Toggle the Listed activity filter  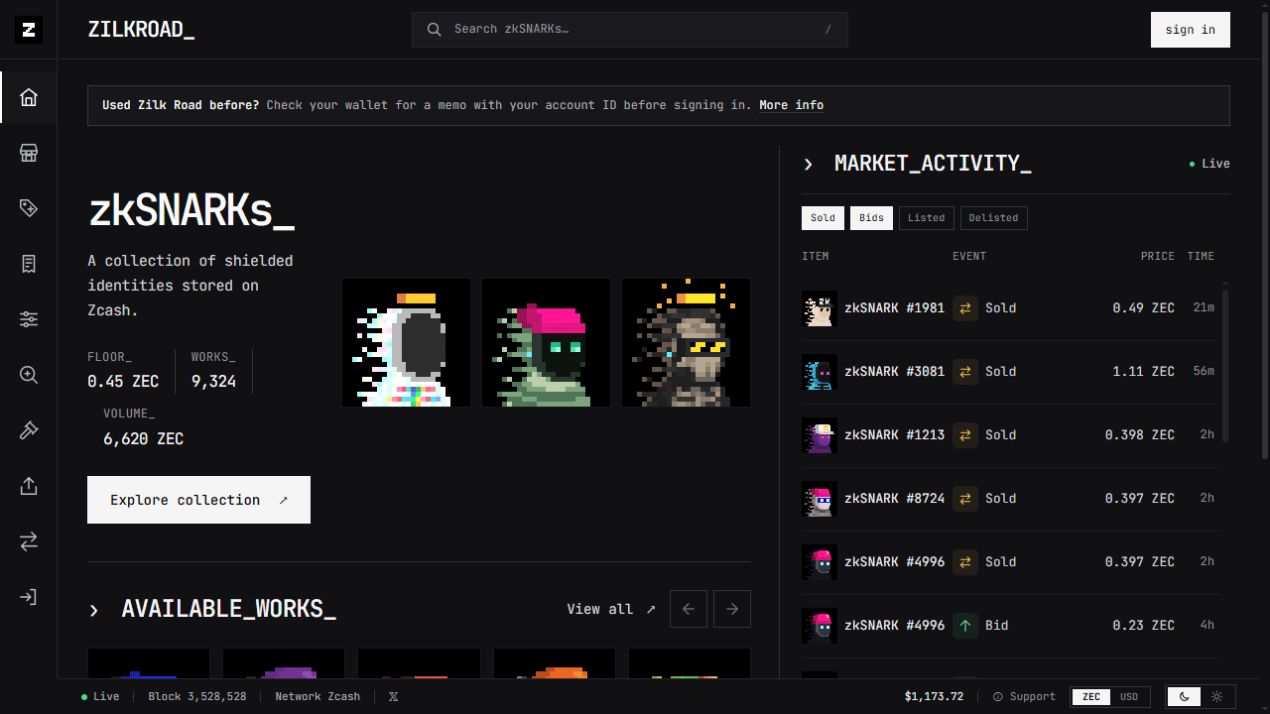(926, 218)
